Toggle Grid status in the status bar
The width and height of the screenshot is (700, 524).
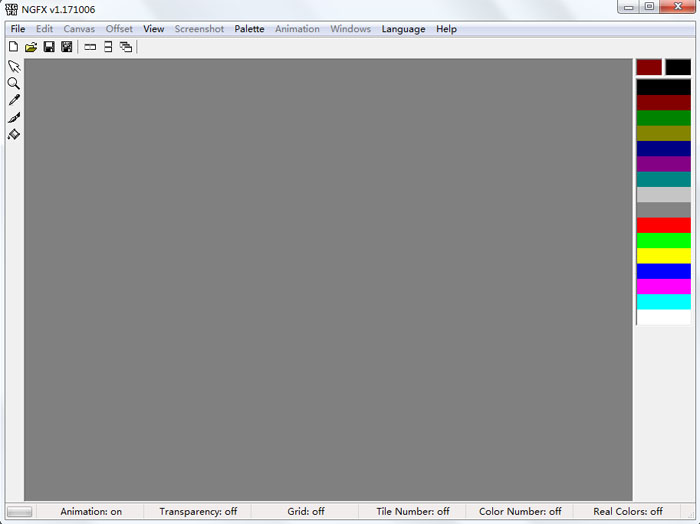306,512
